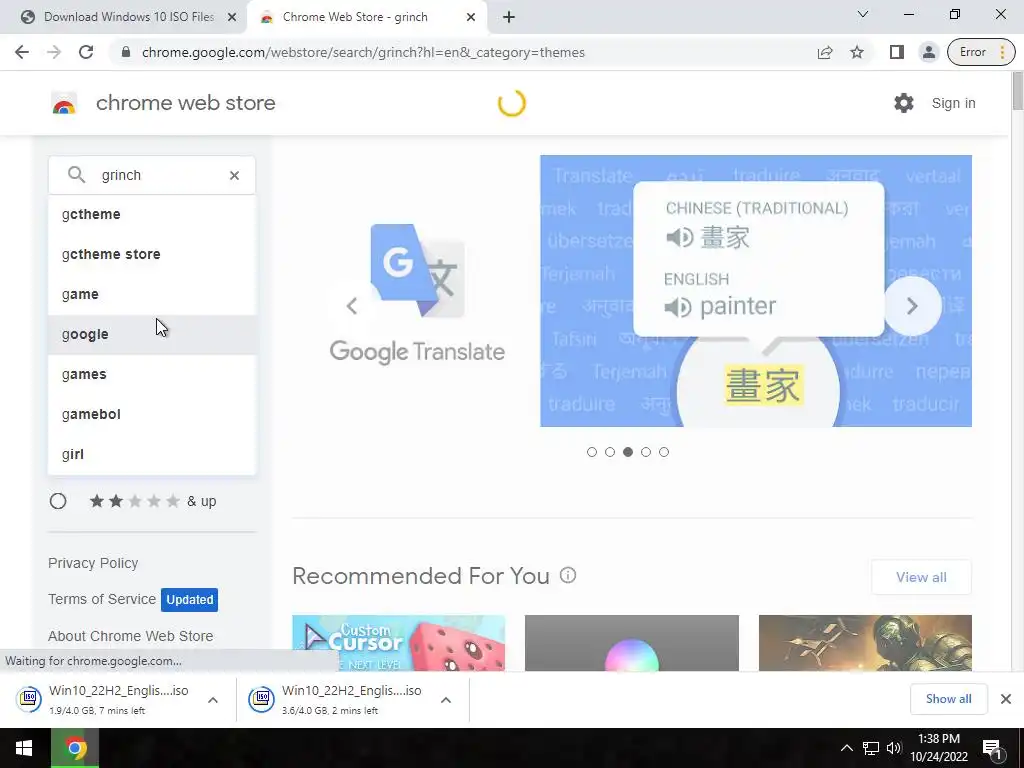Click the Chrome Web Store rainbow logo
This screenshot has height=768, width=1024.
pos(64,103)
